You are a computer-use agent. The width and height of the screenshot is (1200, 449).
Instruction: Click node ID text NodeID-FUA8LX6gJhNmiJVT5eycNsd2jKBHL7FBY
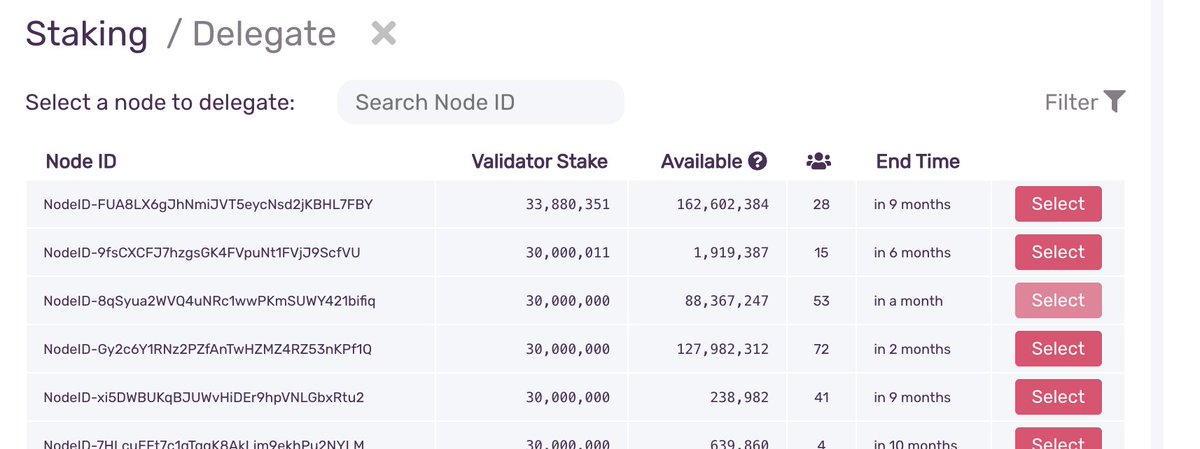tap(208, 204)
